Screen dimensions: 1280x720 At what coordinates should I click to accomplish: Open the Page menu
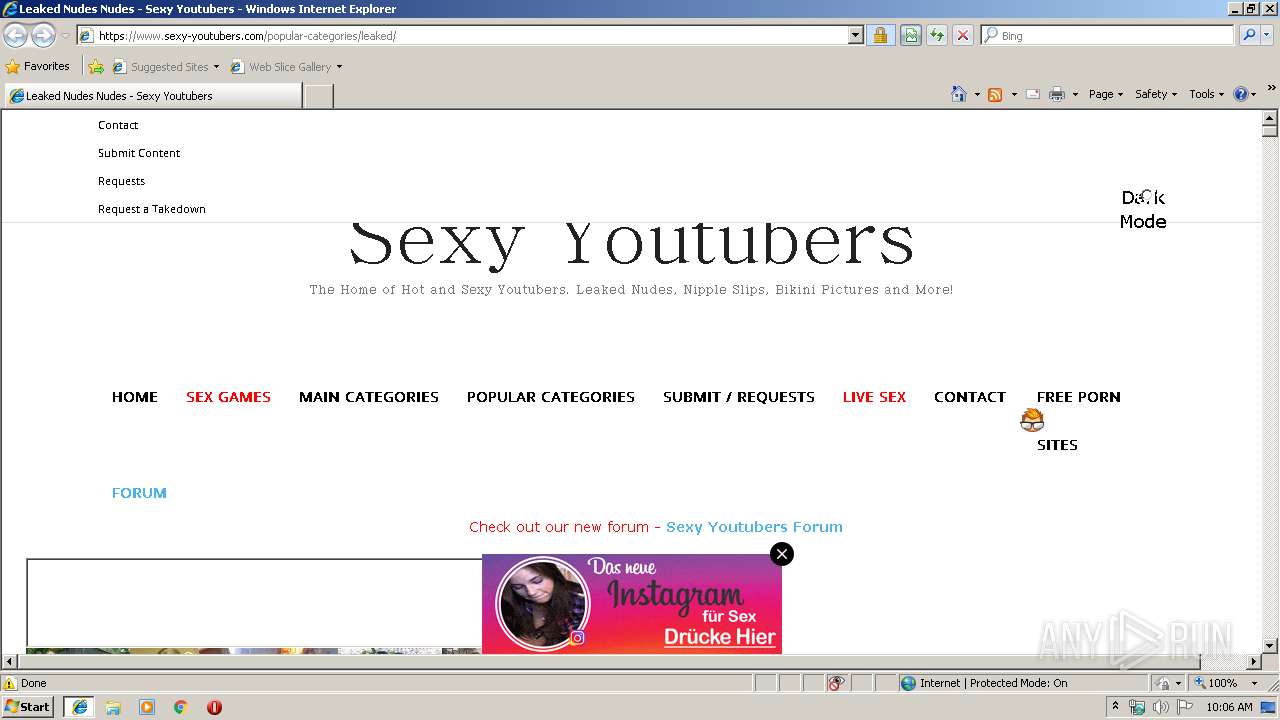pyautogui.click(x=1105, y=94)
